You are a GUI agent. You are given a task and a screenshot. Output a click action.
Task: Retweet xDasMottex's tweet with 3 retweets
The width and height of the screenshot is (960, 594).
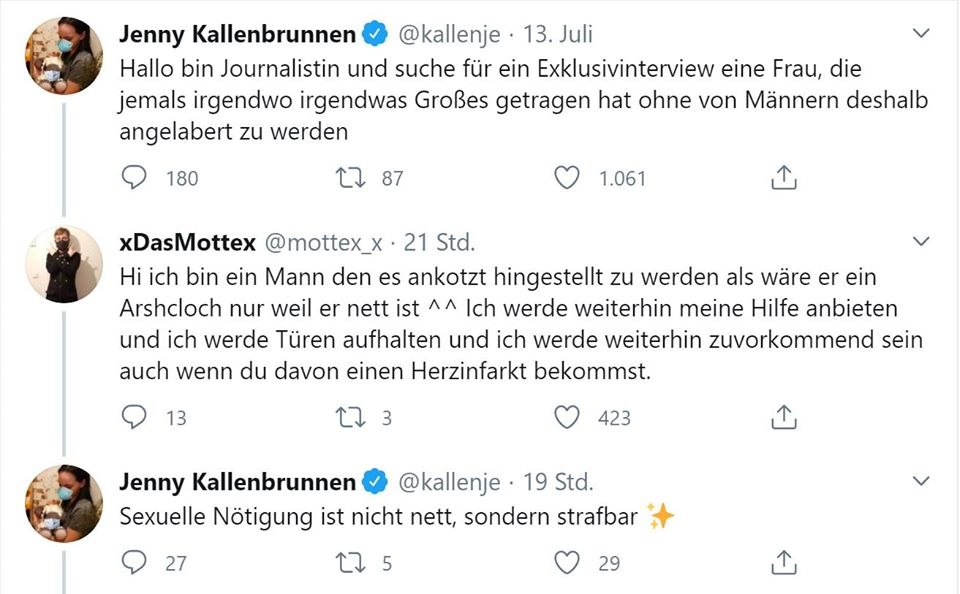(x=352, y=417)
